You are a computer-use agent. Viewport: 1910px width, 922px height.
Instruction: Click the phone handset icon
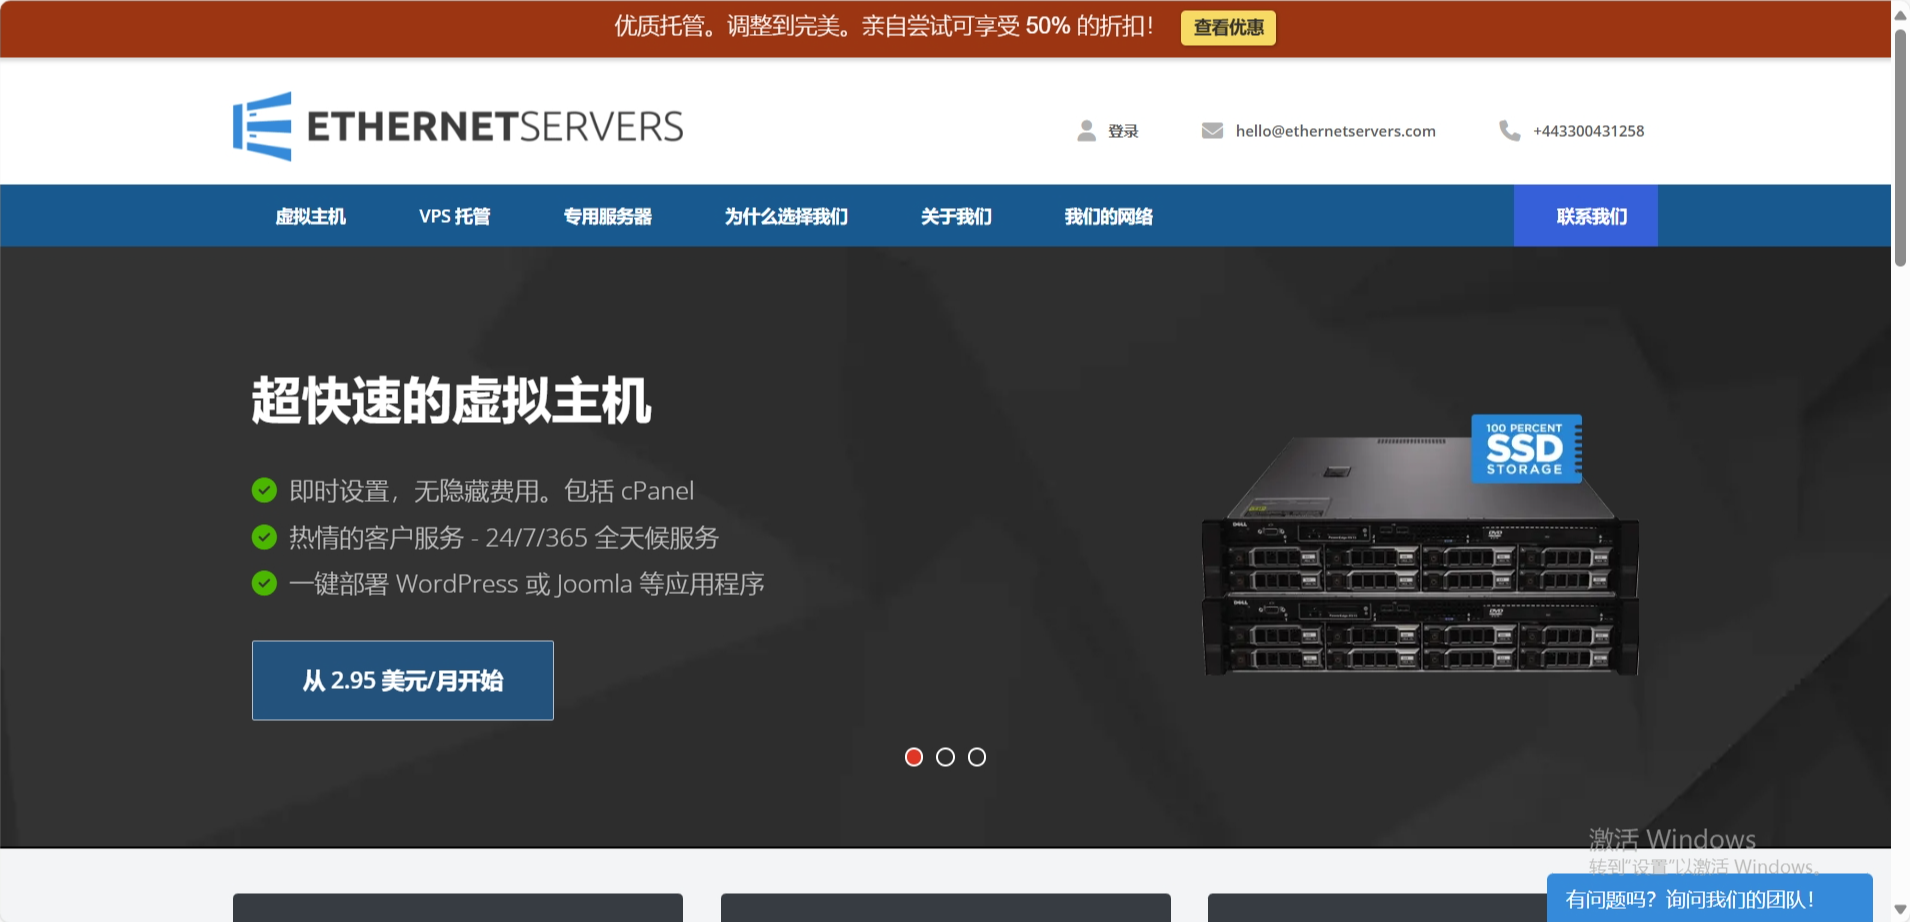pyautogui.click(x=1509, y=131)
